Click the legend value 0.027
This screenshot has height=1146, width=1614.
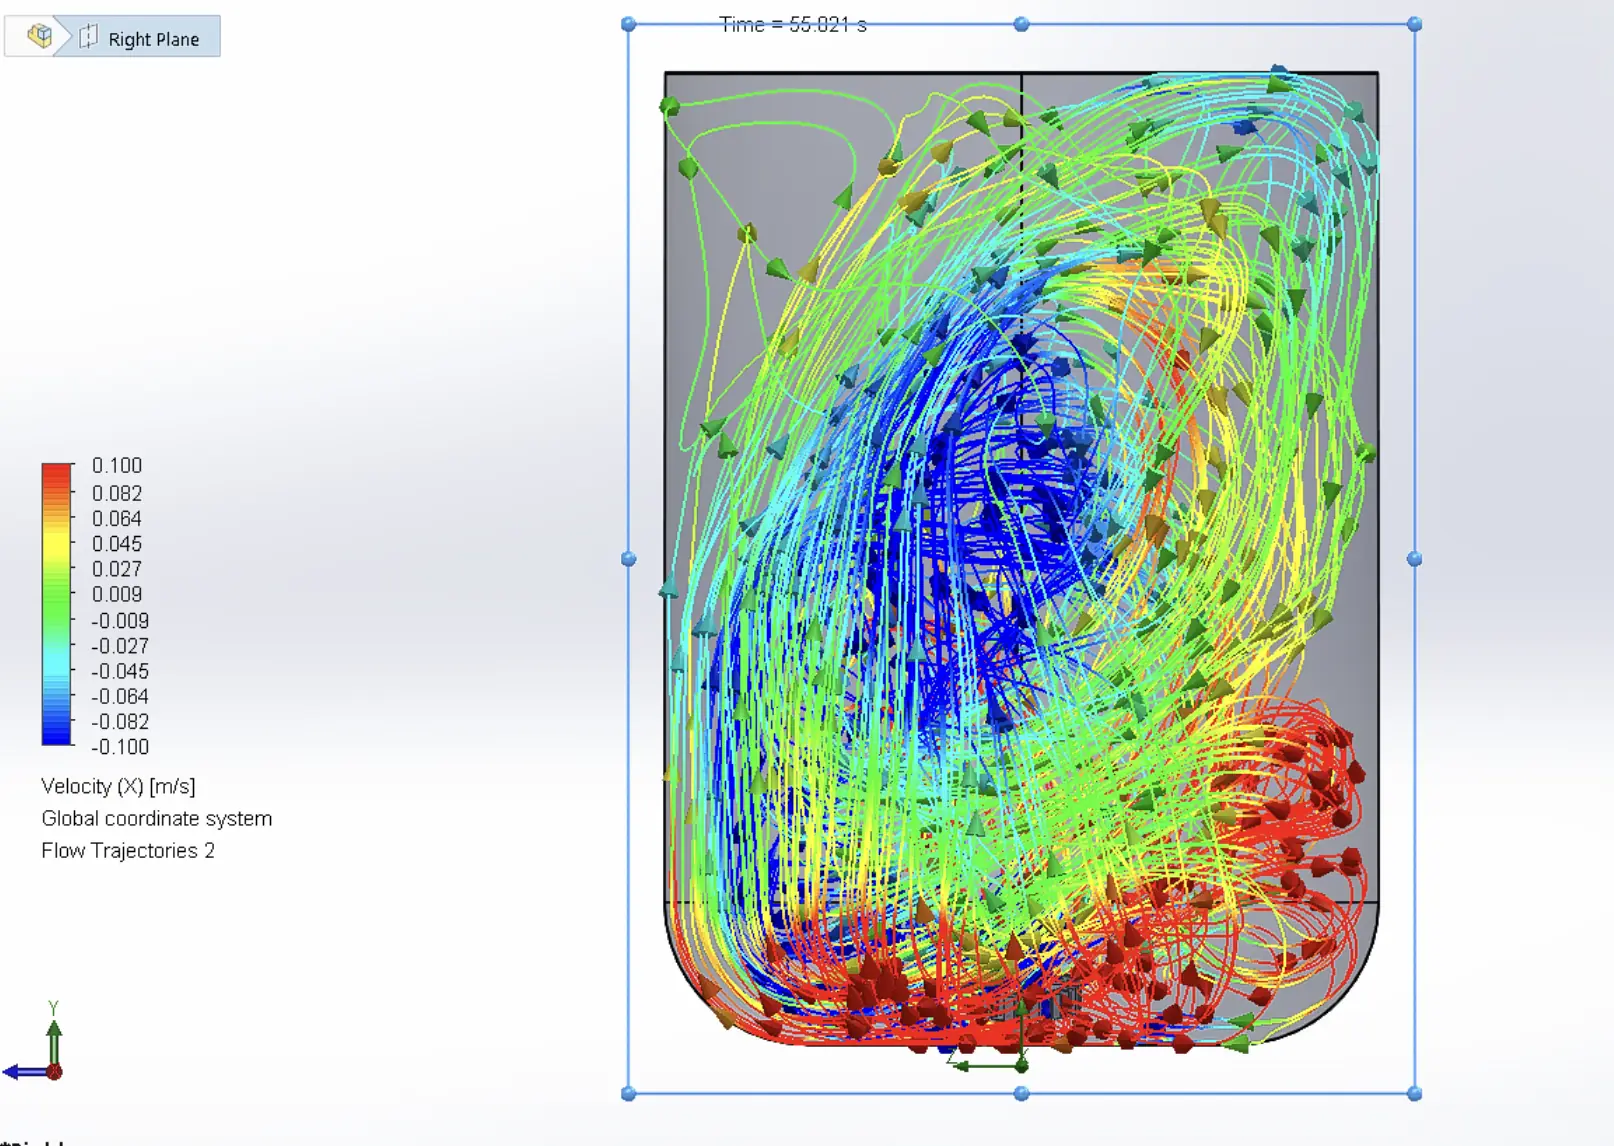(x=117, y=569)
